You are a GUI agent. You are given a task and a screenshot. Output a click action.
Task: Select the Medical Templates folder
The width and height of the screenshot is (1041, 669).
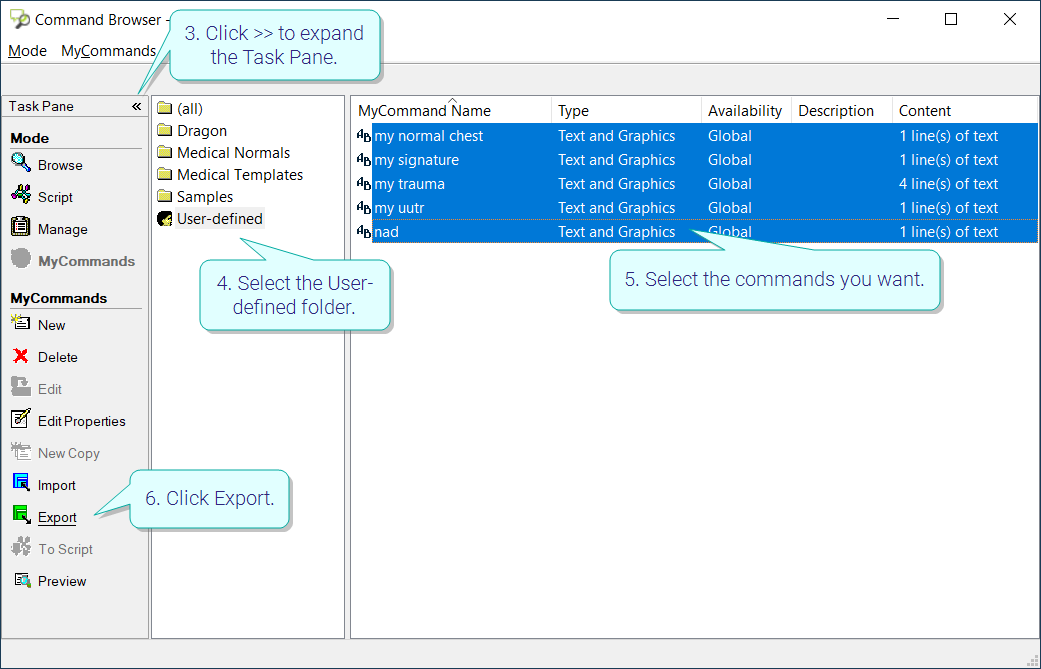(x=240, y=175)
